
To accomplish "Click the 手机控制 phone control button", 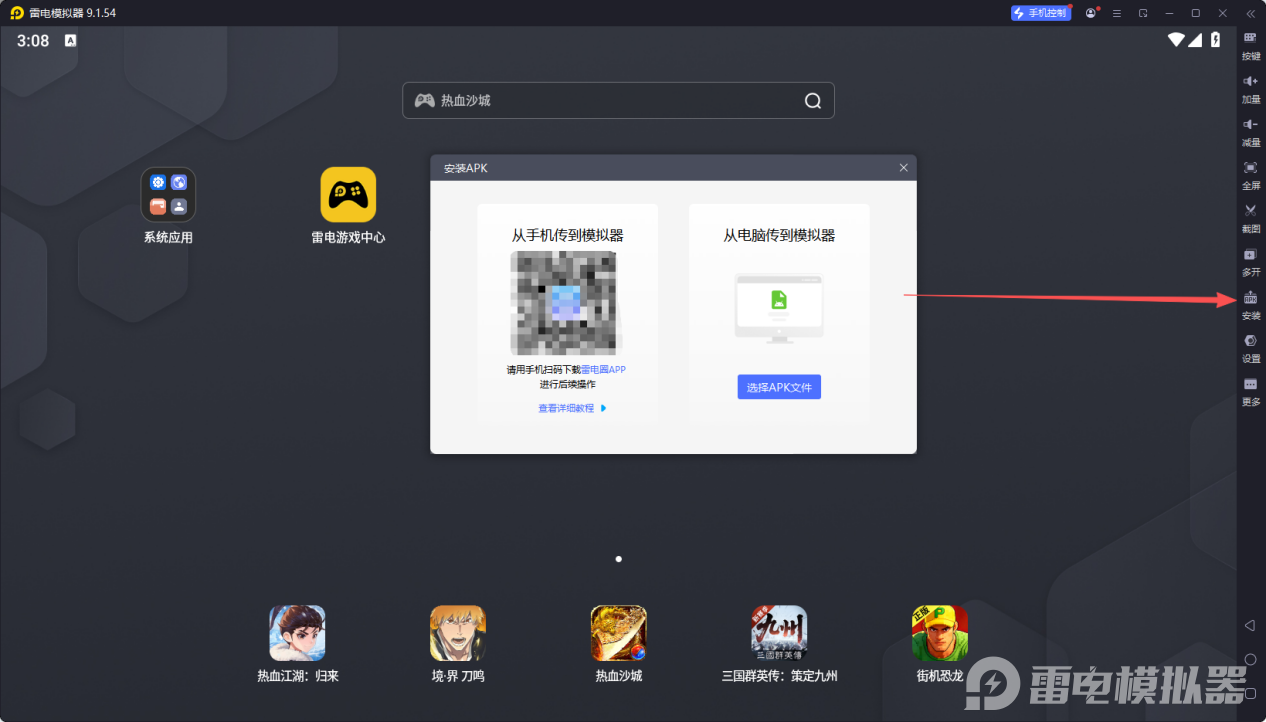I will [x=1040, y=13].
